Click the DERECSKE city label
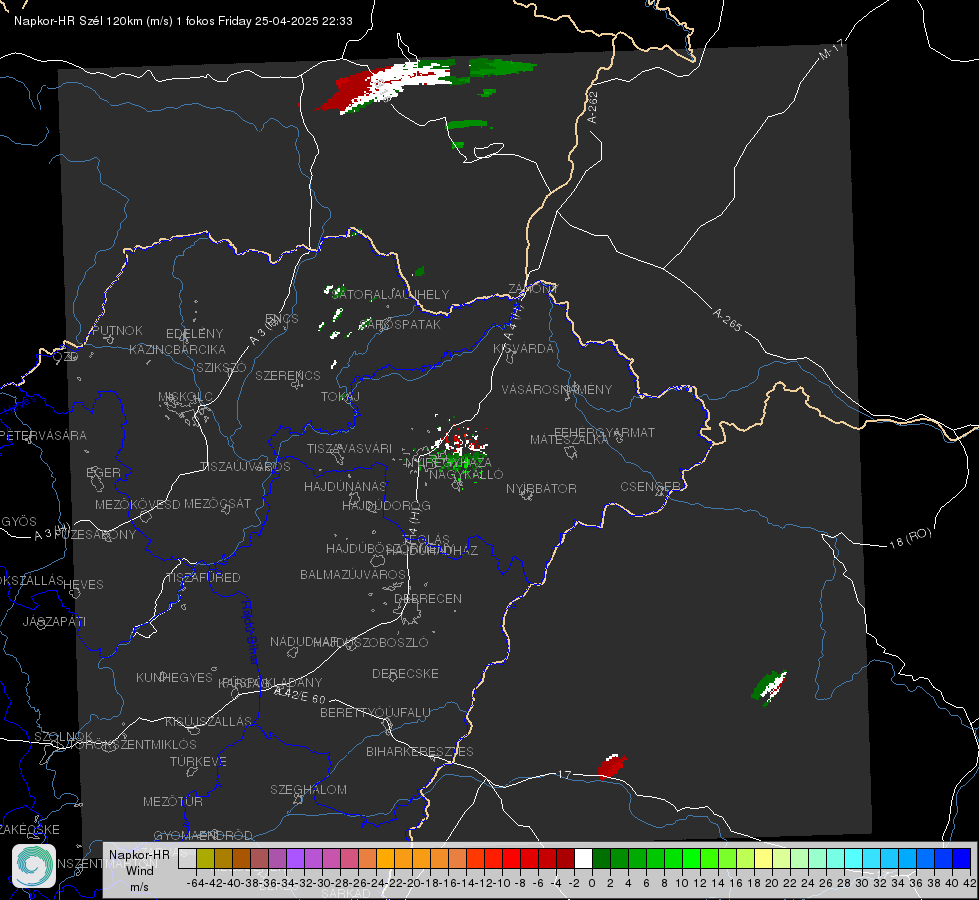979x900 pixels. pyautogui.click(x=405, y=674)
